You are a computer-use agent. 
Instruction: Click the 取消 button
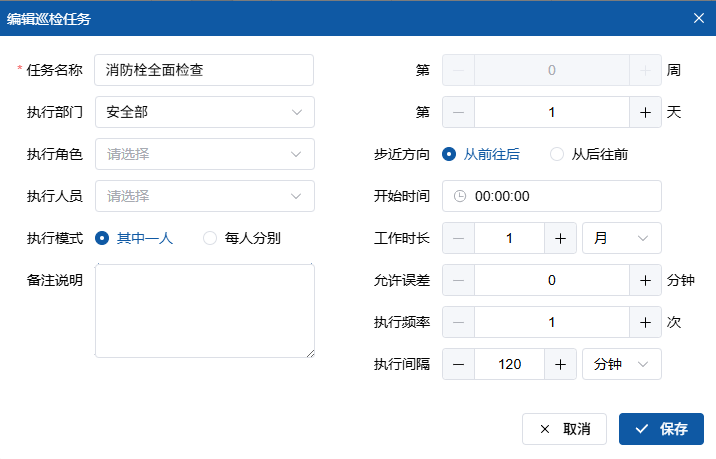click(564, 429)
